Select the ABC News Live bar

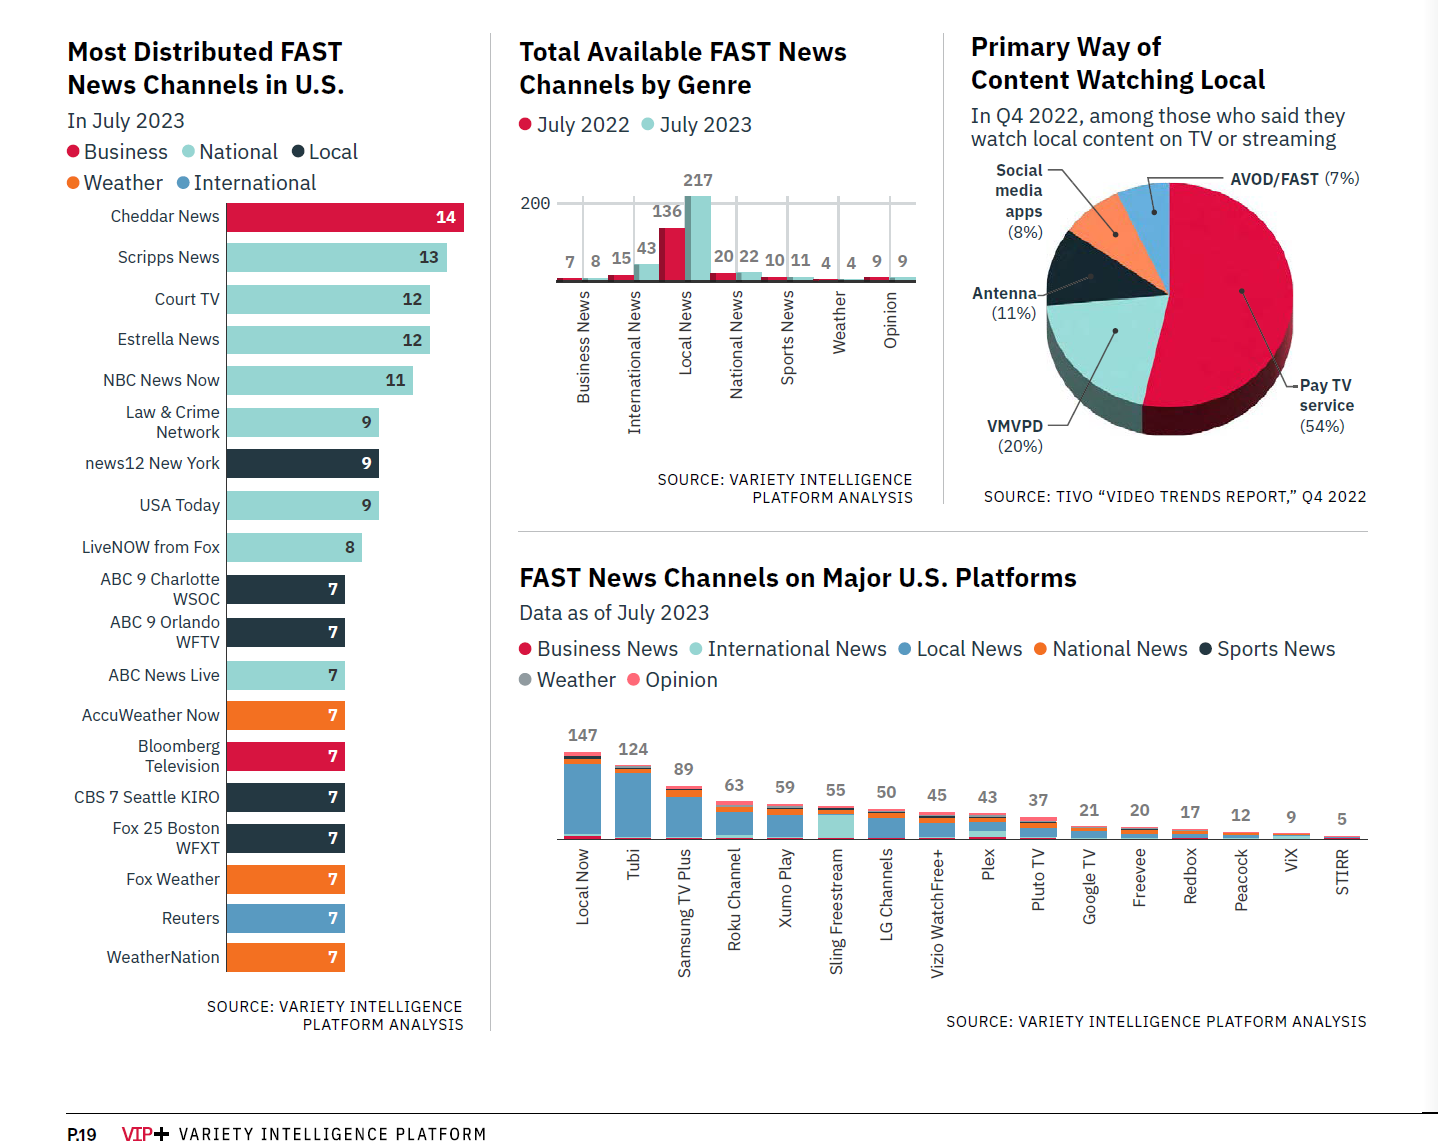286,675
